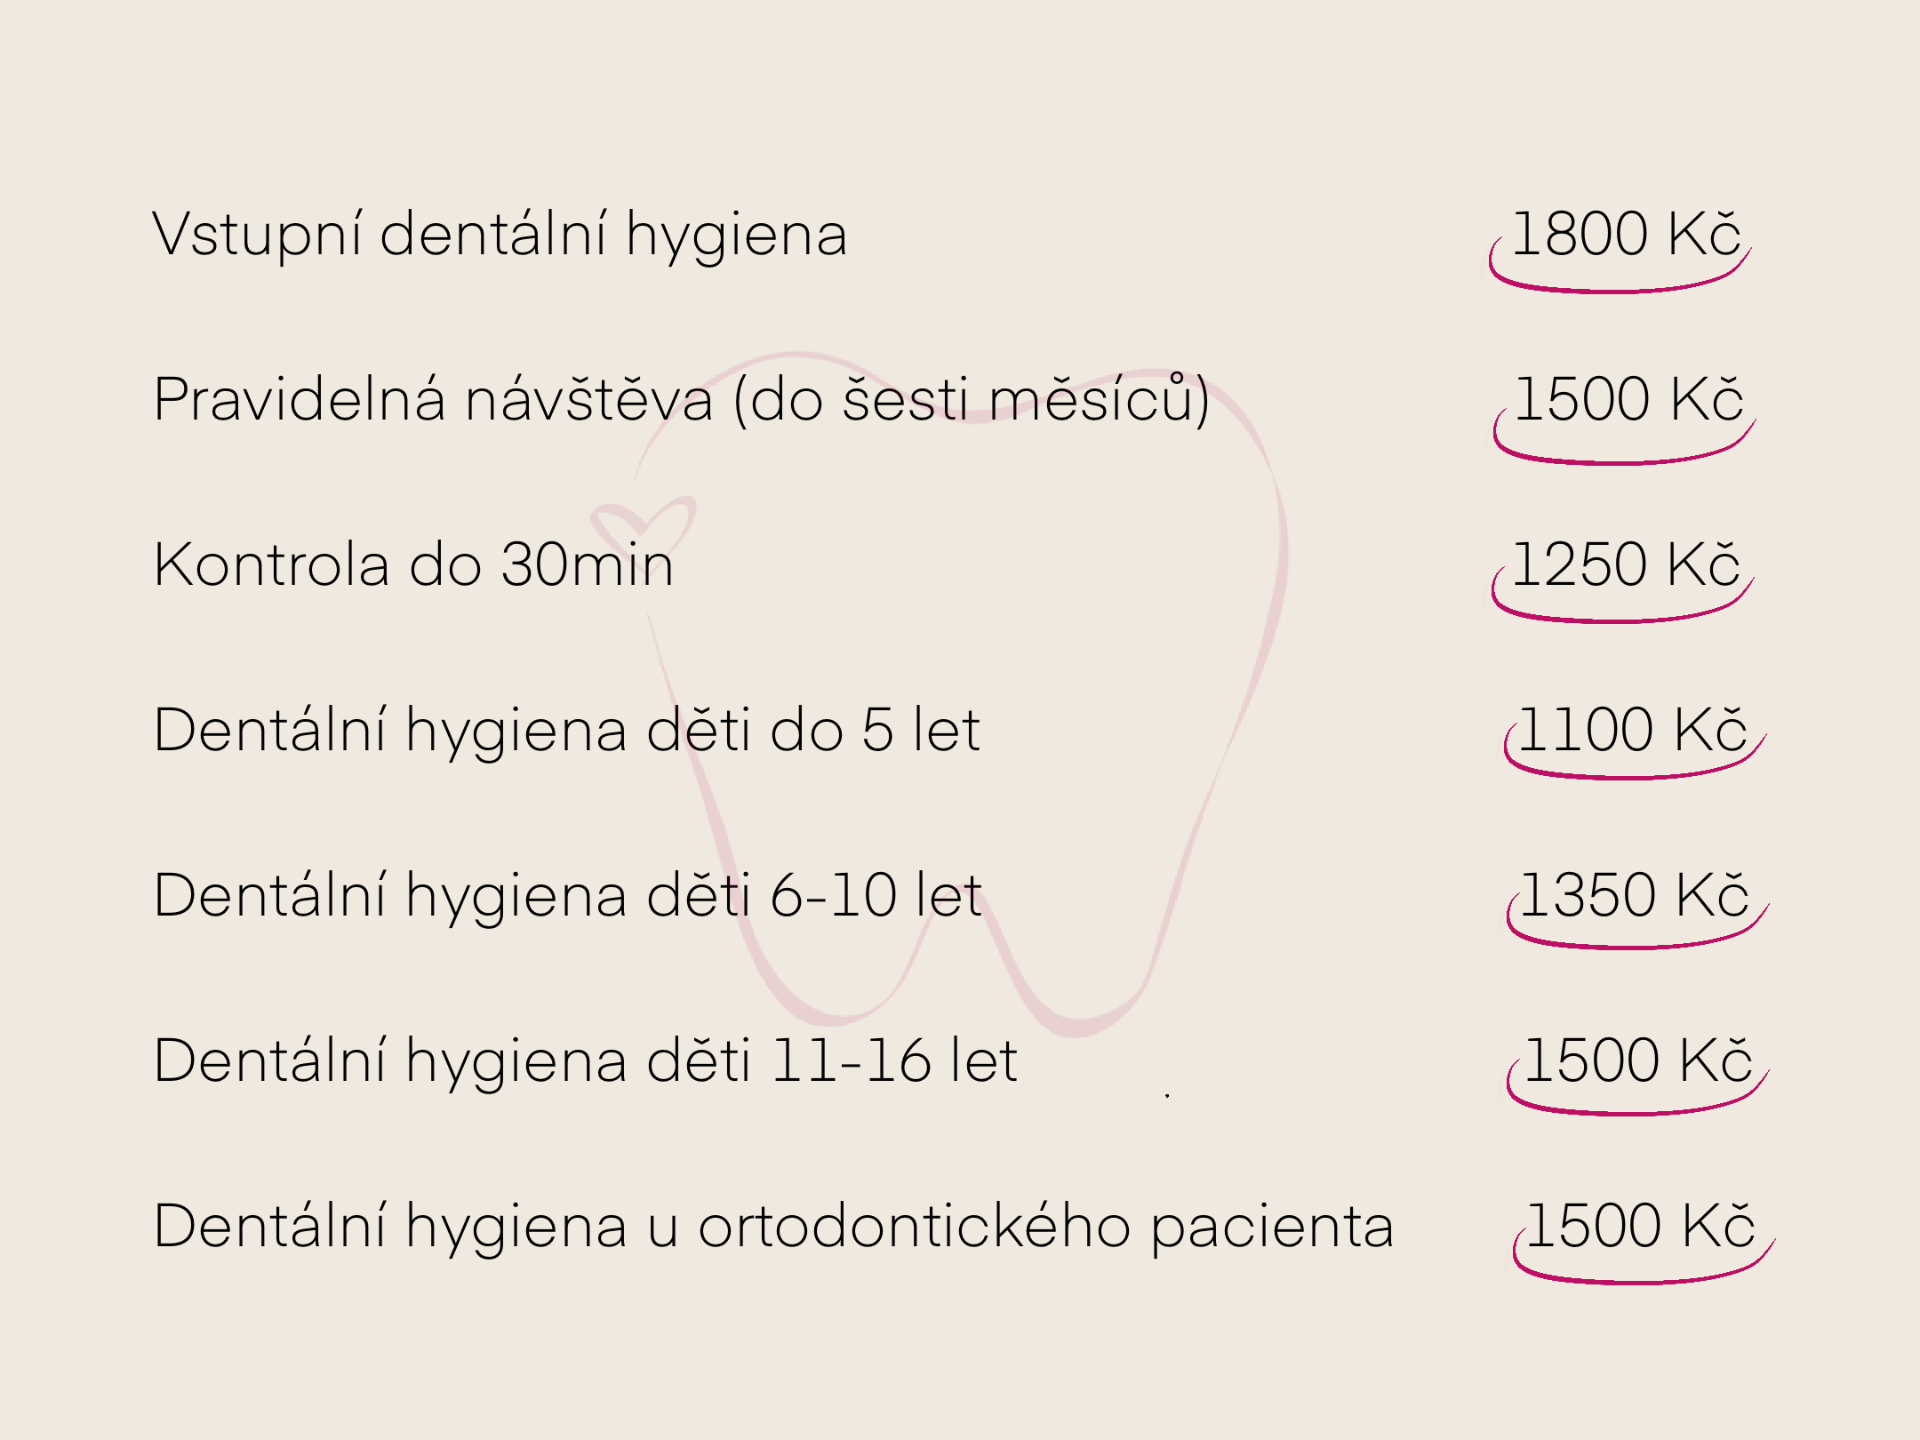Select the "Vstupní dentální hygiena" service text

click(499, 235)
